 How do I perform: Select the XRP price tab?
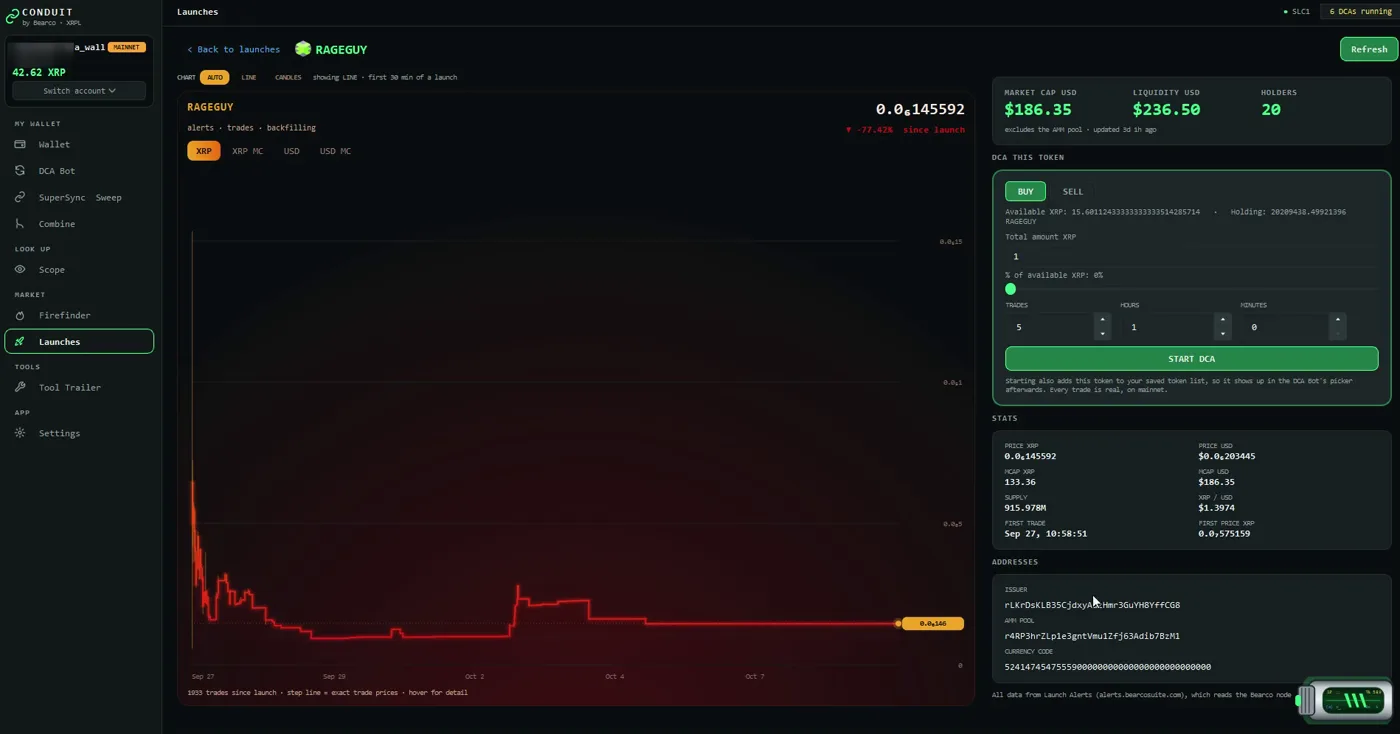204,151
